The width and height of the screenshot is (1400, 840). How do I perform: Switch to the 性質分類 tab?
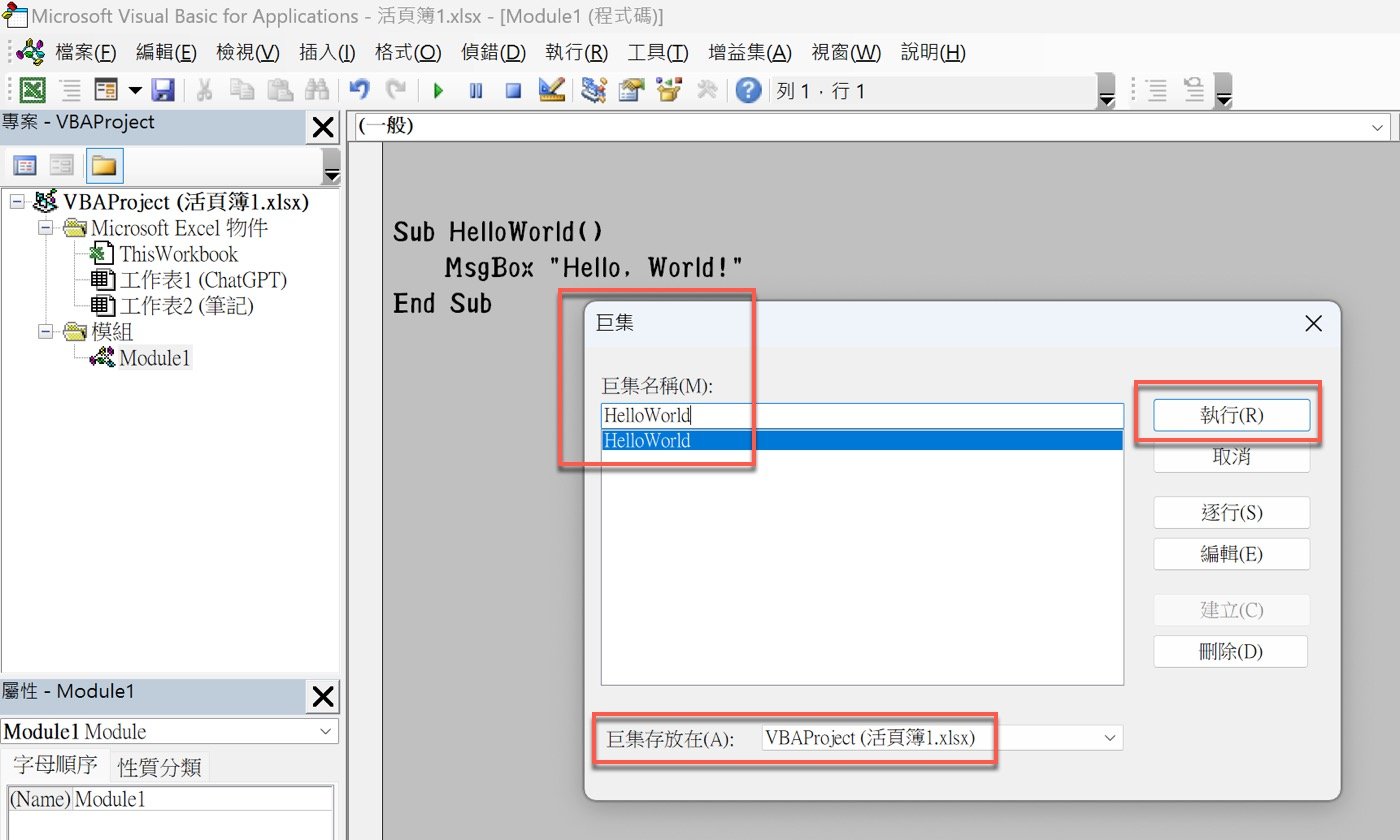point(159,767)
